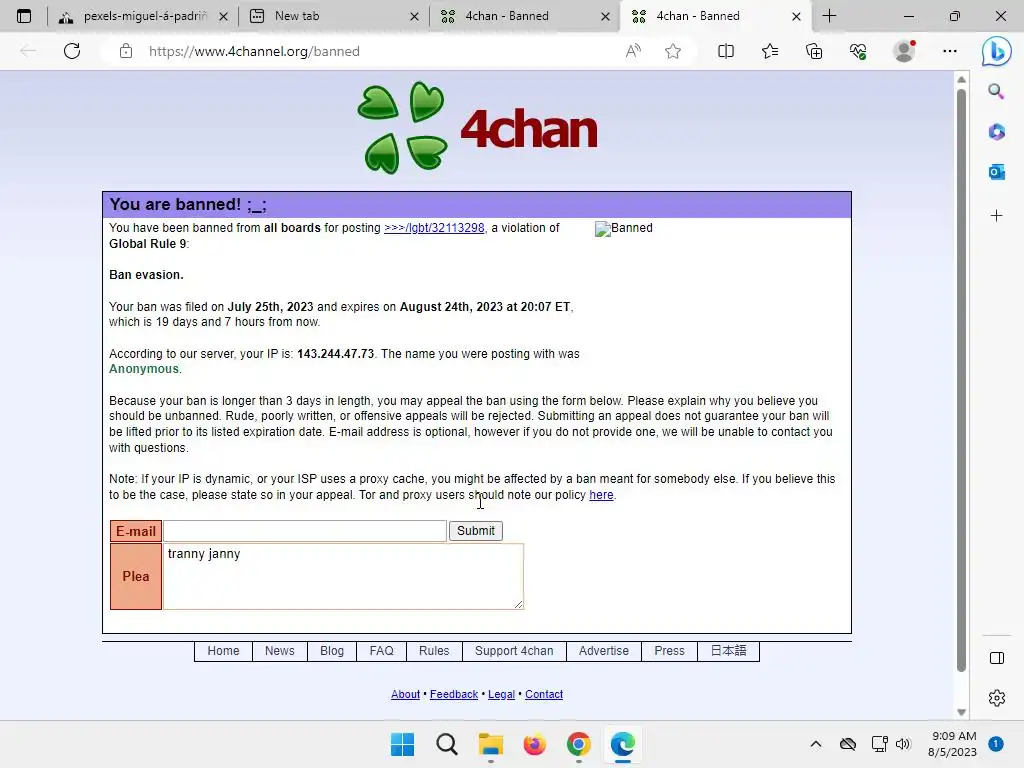
Task: Close the New tab tab
Action: [x=414, y=16]
